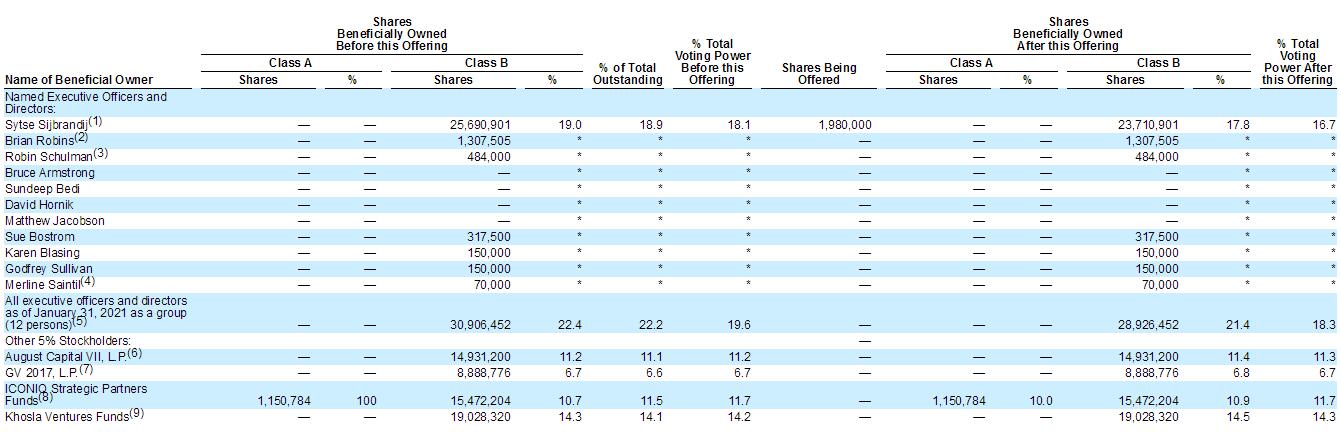The image size is (1341, 437).
Task: Click the Brian Robins row name
Action: (x=38, y=141)
